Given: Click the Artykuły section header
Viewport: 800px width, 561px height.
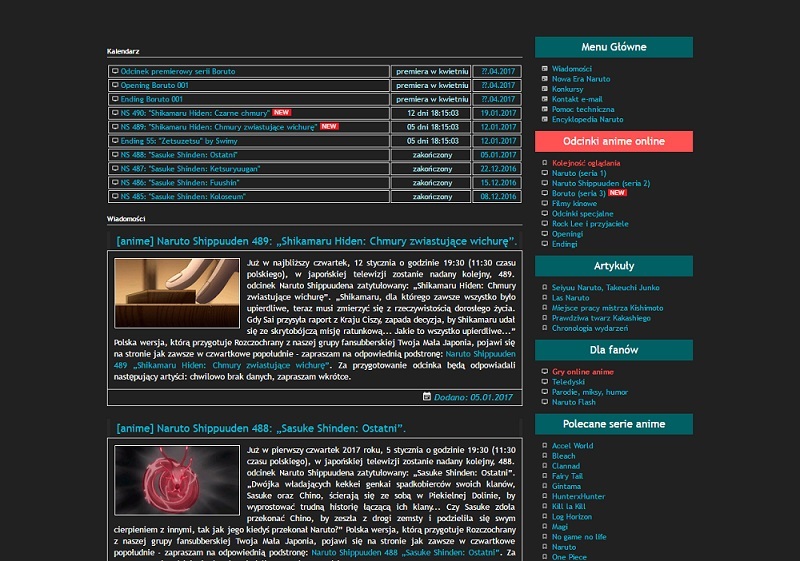Looking at the screenshot, I should (614, 266).
